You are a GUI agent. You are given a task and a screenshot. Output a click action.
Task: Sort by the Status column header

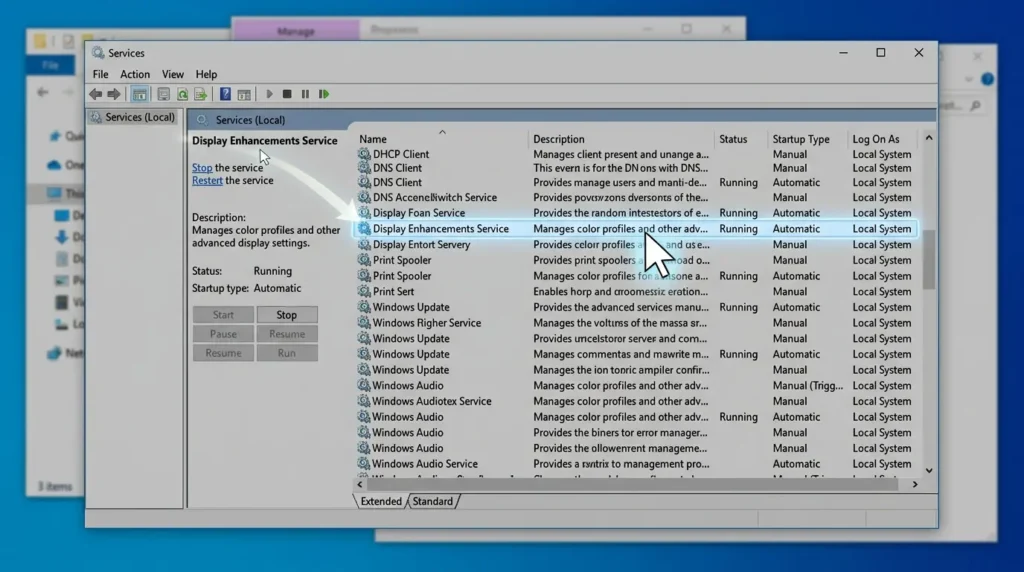[x=733, y=139]
